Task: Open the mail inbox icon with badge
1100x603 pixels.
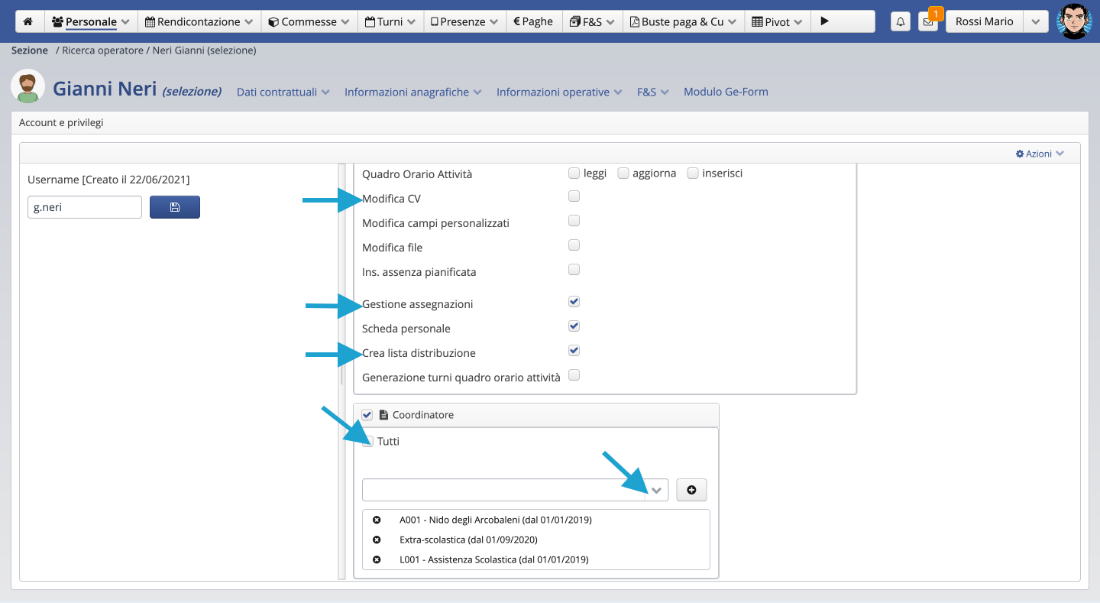Action: tap(928, 21)
